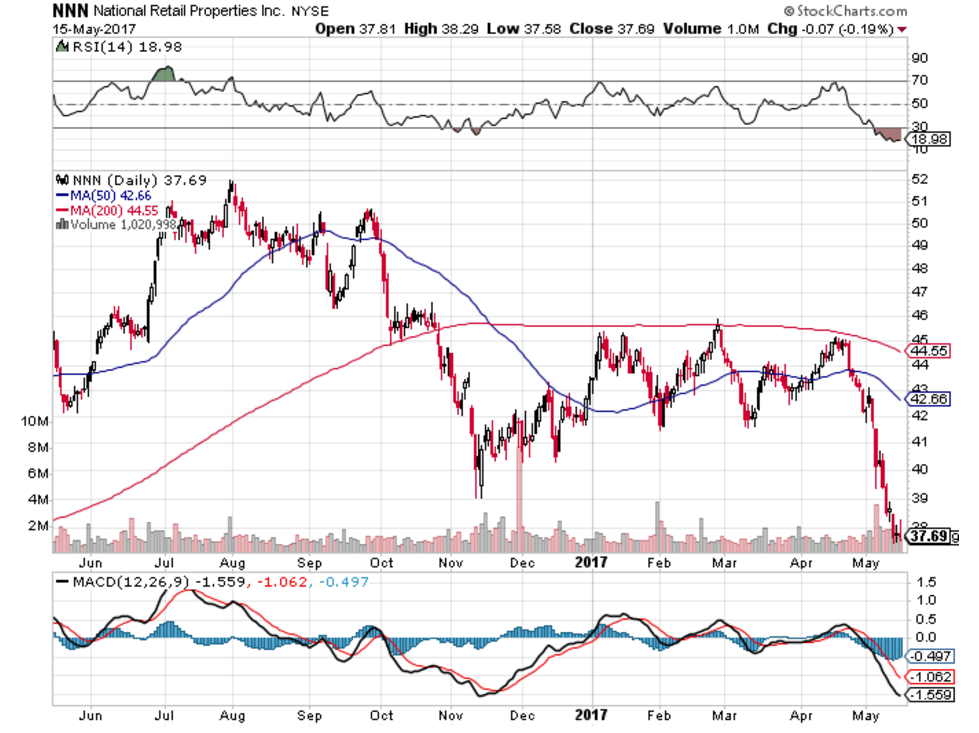Click the May label under MACD panel

(x=865, y=716)
